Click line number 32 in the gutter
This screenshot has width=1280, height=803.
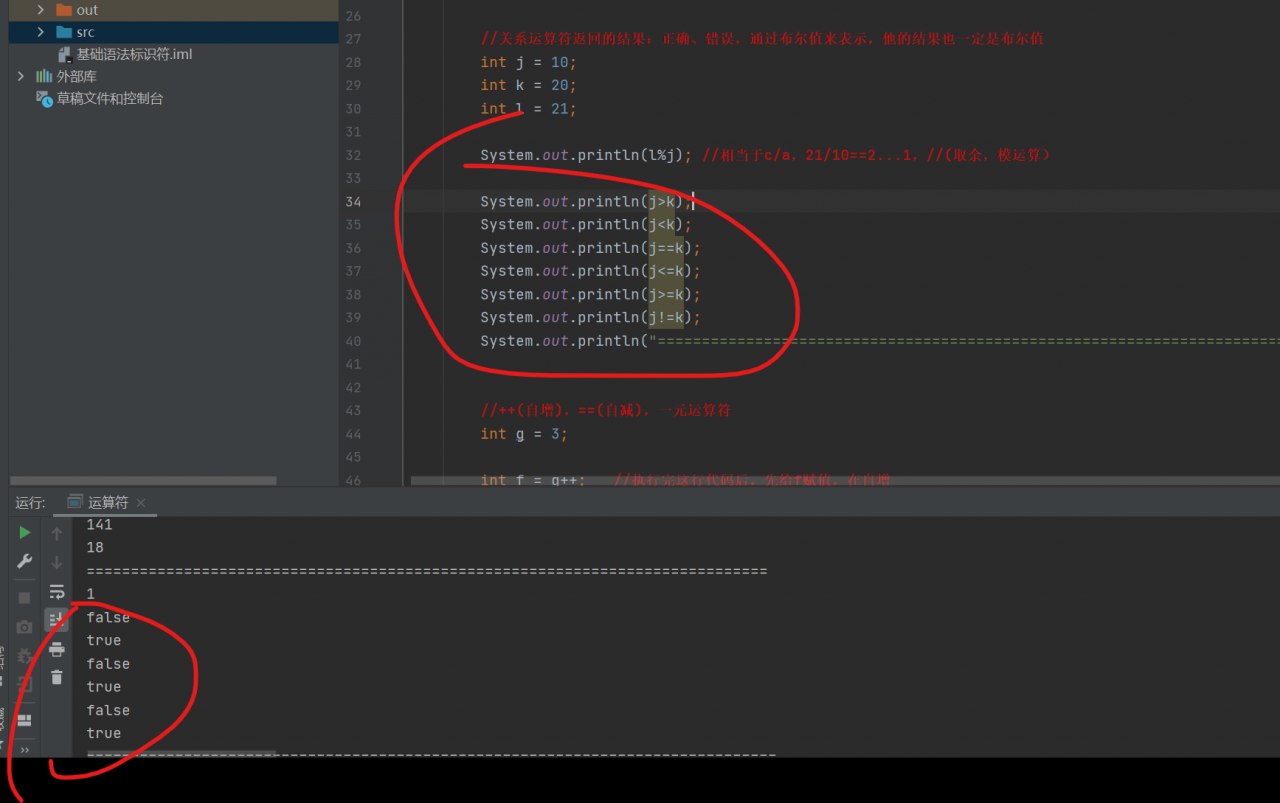point(353,155)
